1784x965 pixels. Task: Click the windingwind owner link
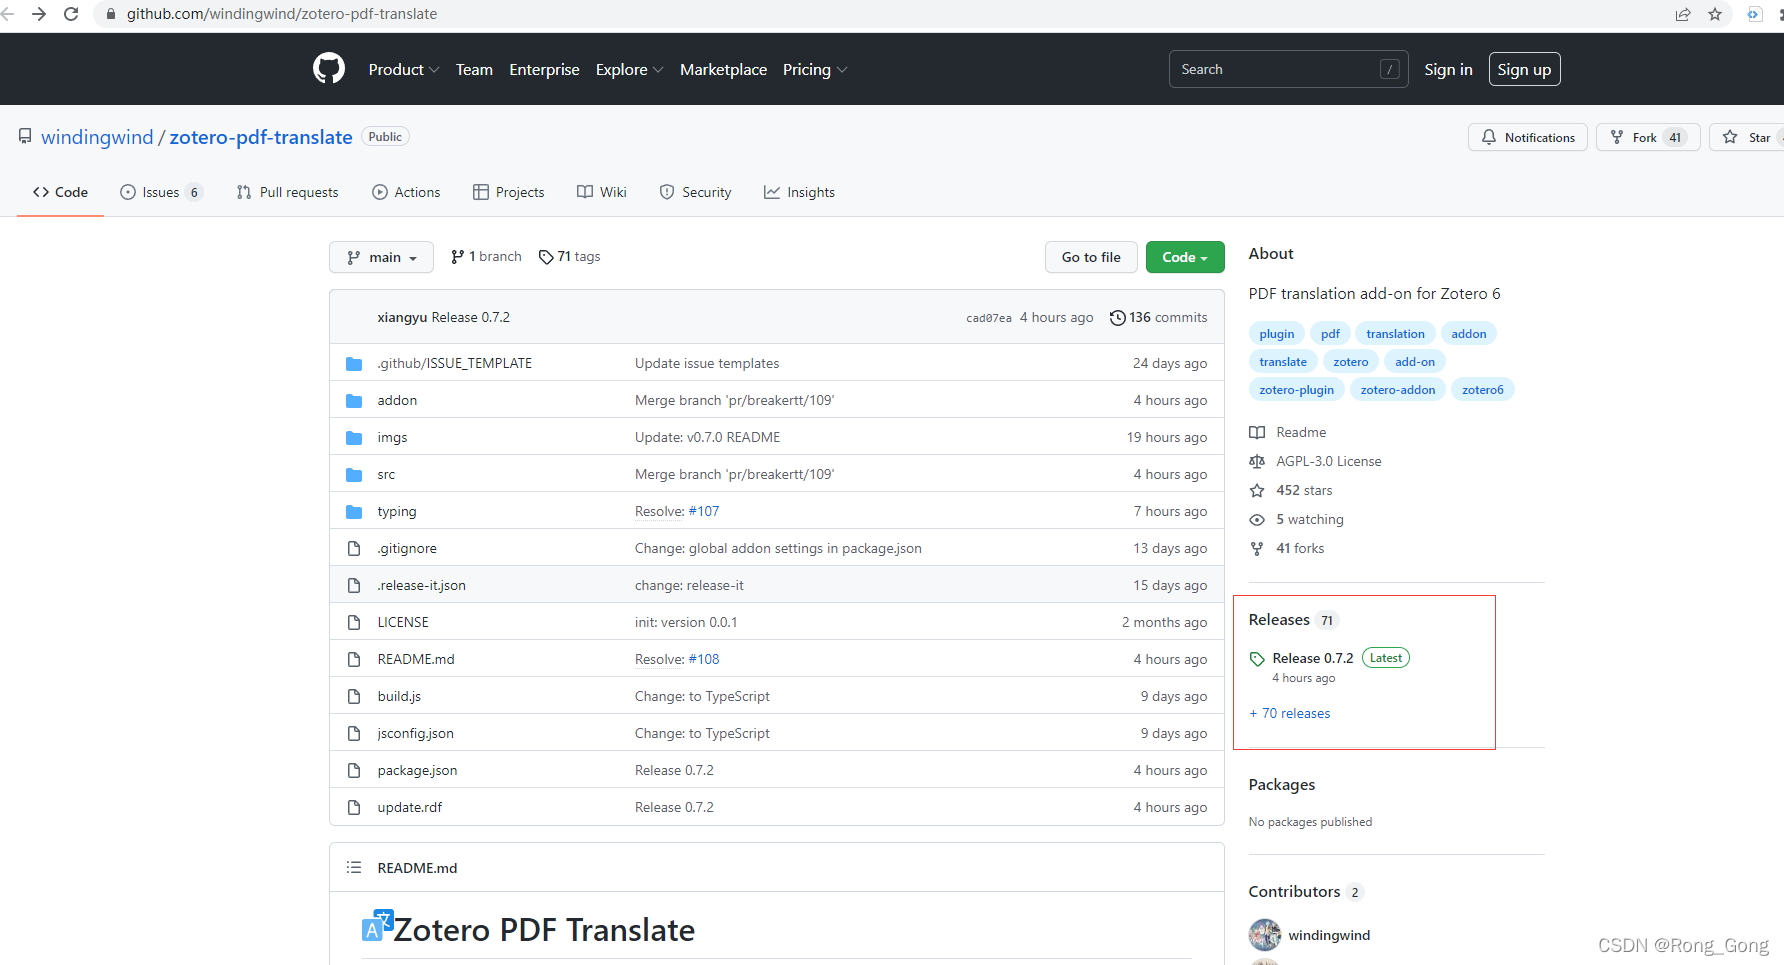[x=97, y=137]
